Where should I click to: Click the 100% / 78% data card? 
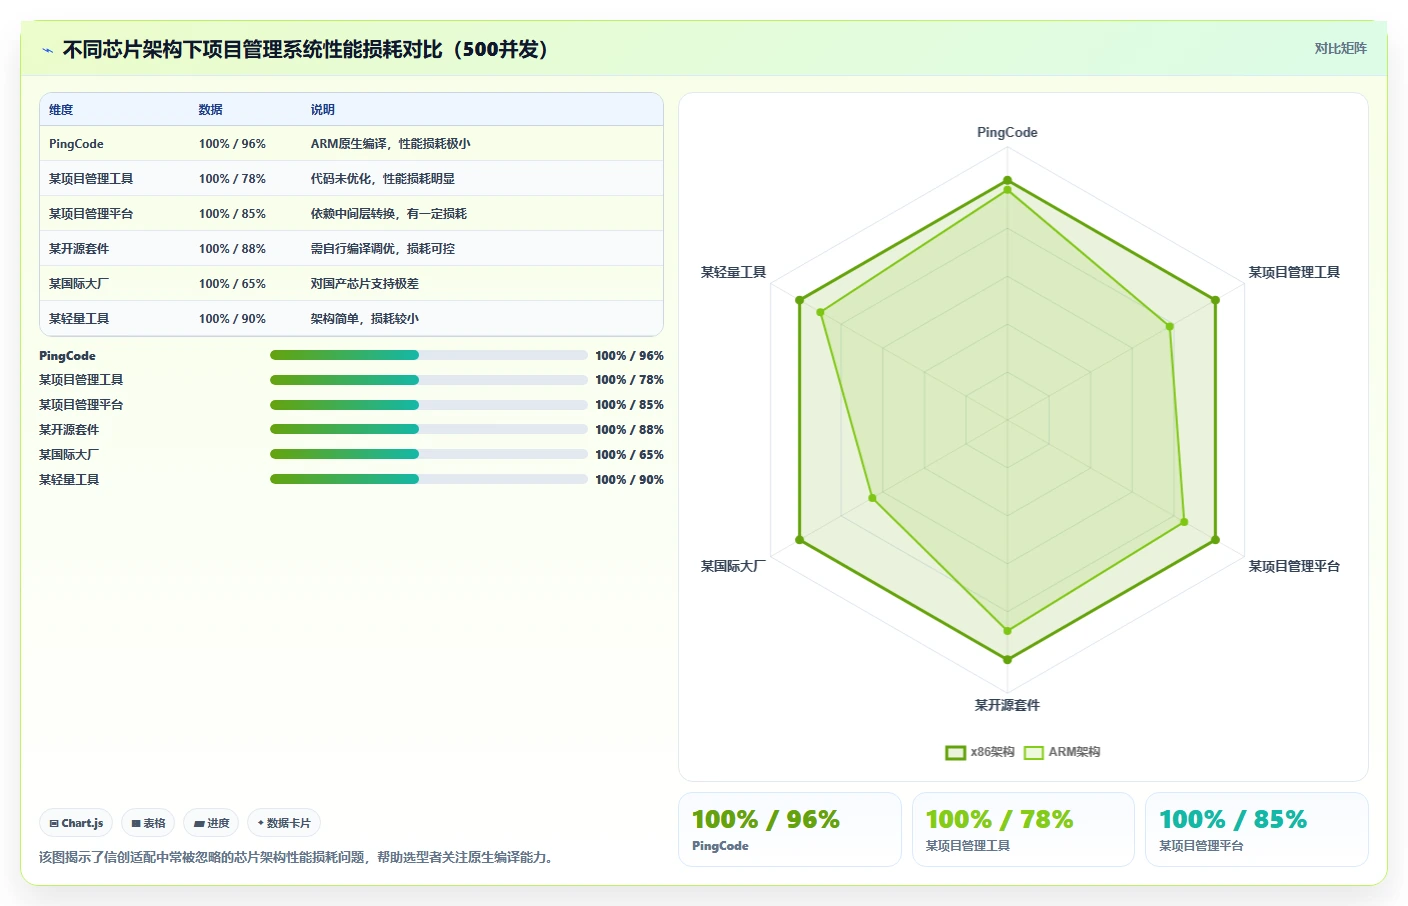tap(1023, 829)
